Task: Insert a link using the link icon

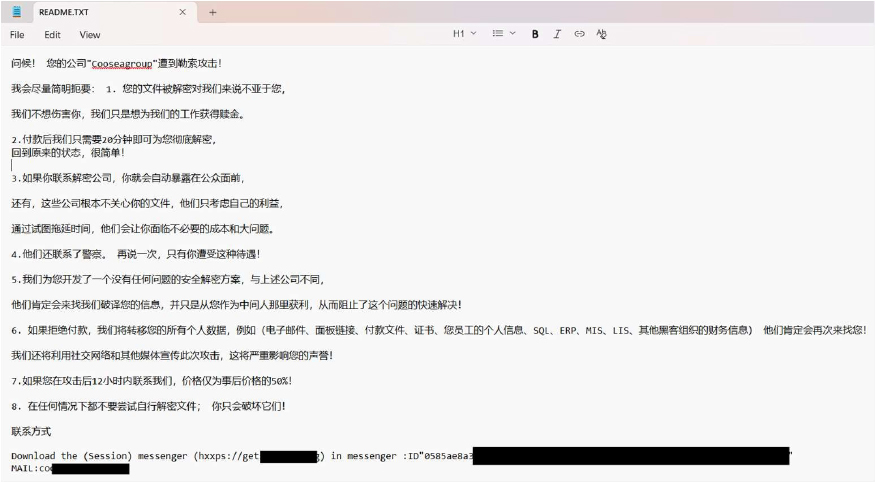Action: pyautogui.click(x=579, y=34)
